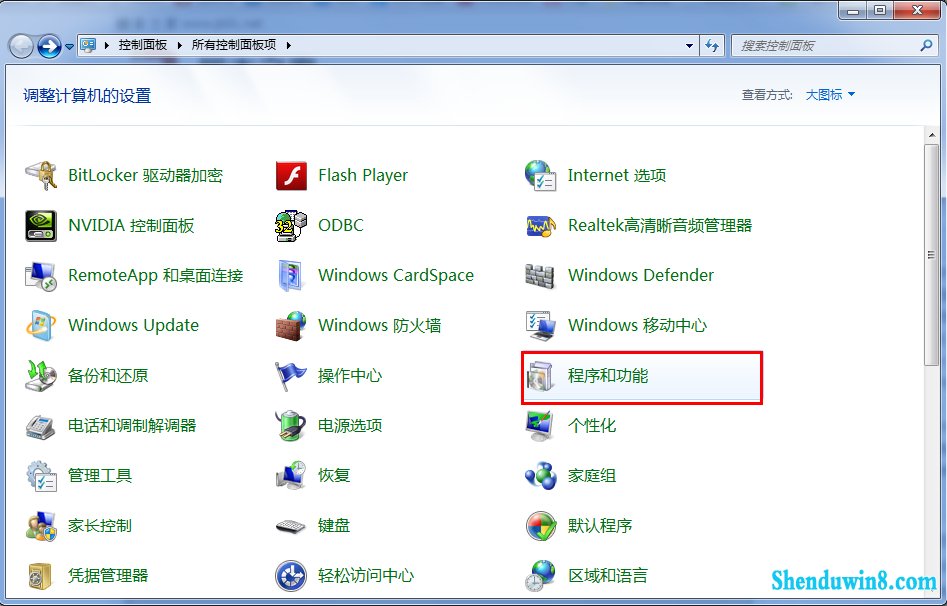This screenshot has width=947, height=606.
Task: Open the 恢复 icon
Action: point(291,476)
